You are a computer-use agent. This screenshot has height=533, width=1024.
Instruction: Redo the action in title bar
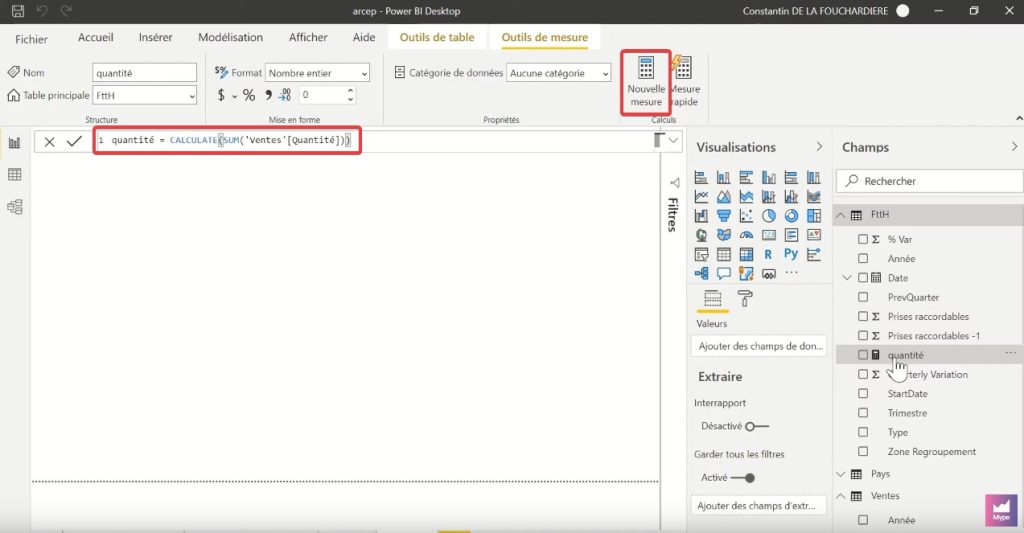click(65, 10)
